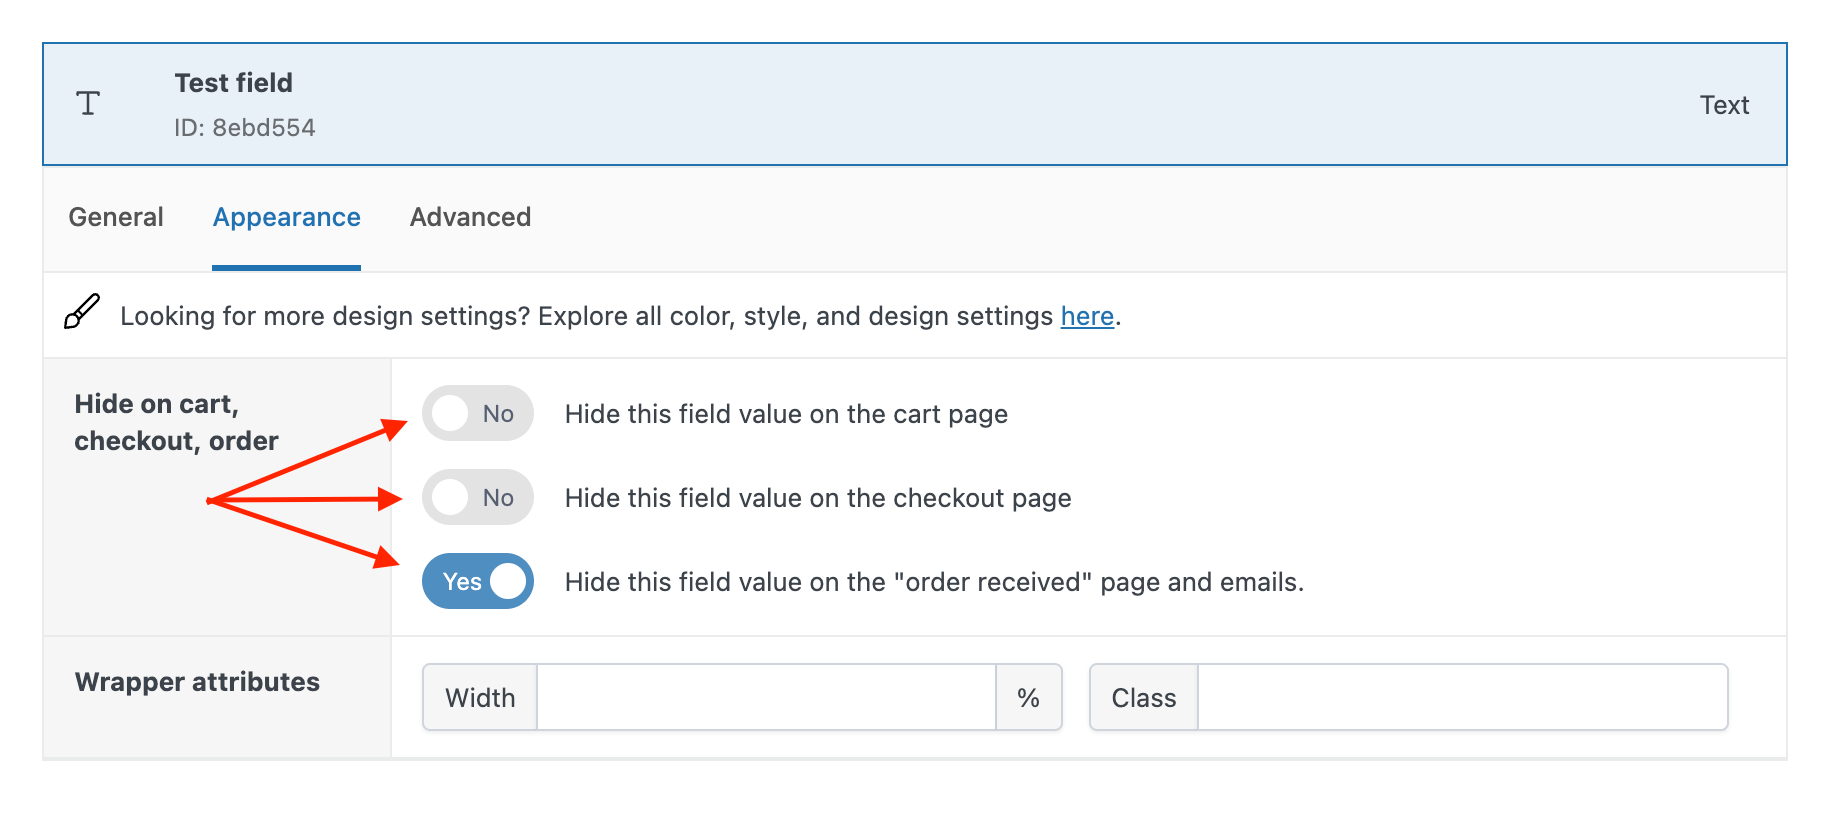
Task: Click the "Class" prefix label
Action: point(1143,697)
